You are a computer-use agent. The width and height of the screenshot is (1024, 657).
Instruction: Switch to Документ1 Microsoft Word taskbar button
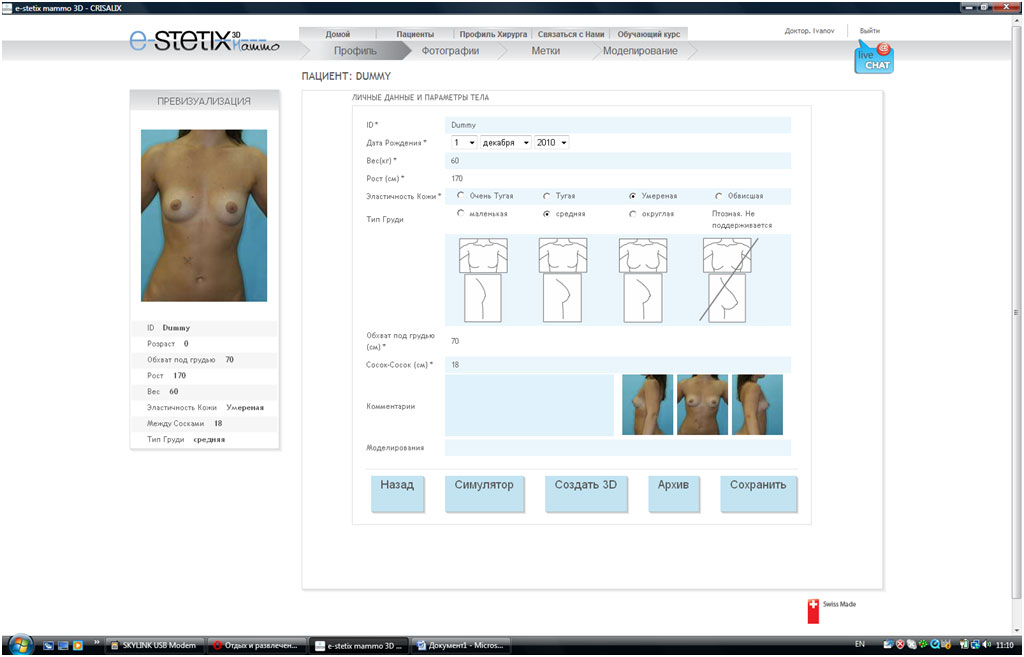coord(460,645)
